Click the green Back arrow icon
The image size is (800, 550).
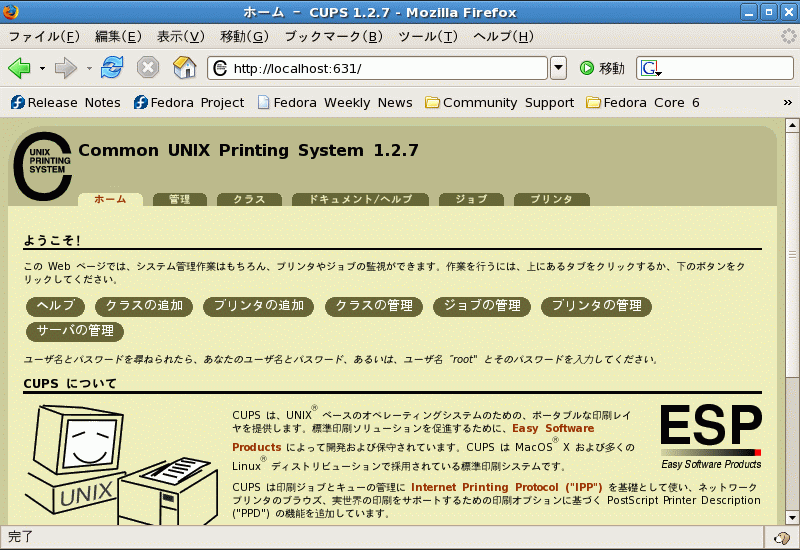click(19, 67)
